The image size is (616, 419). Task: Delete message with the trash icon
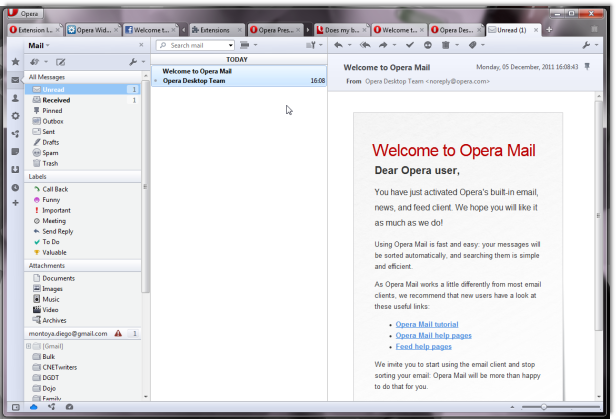pyautogui.click(x=446, y=45)
